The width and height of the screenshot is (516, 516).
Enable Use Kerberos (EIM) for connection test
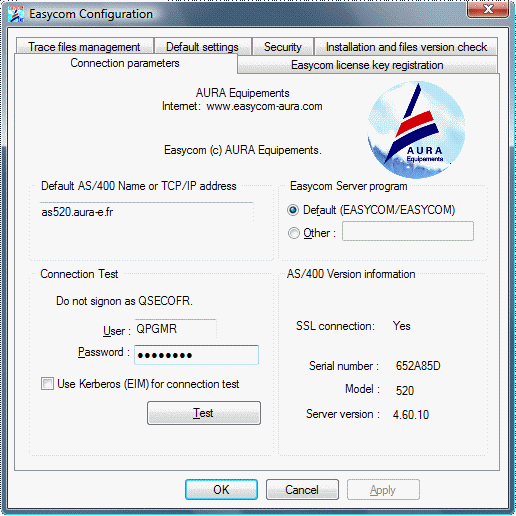click(x=47, y=384)
